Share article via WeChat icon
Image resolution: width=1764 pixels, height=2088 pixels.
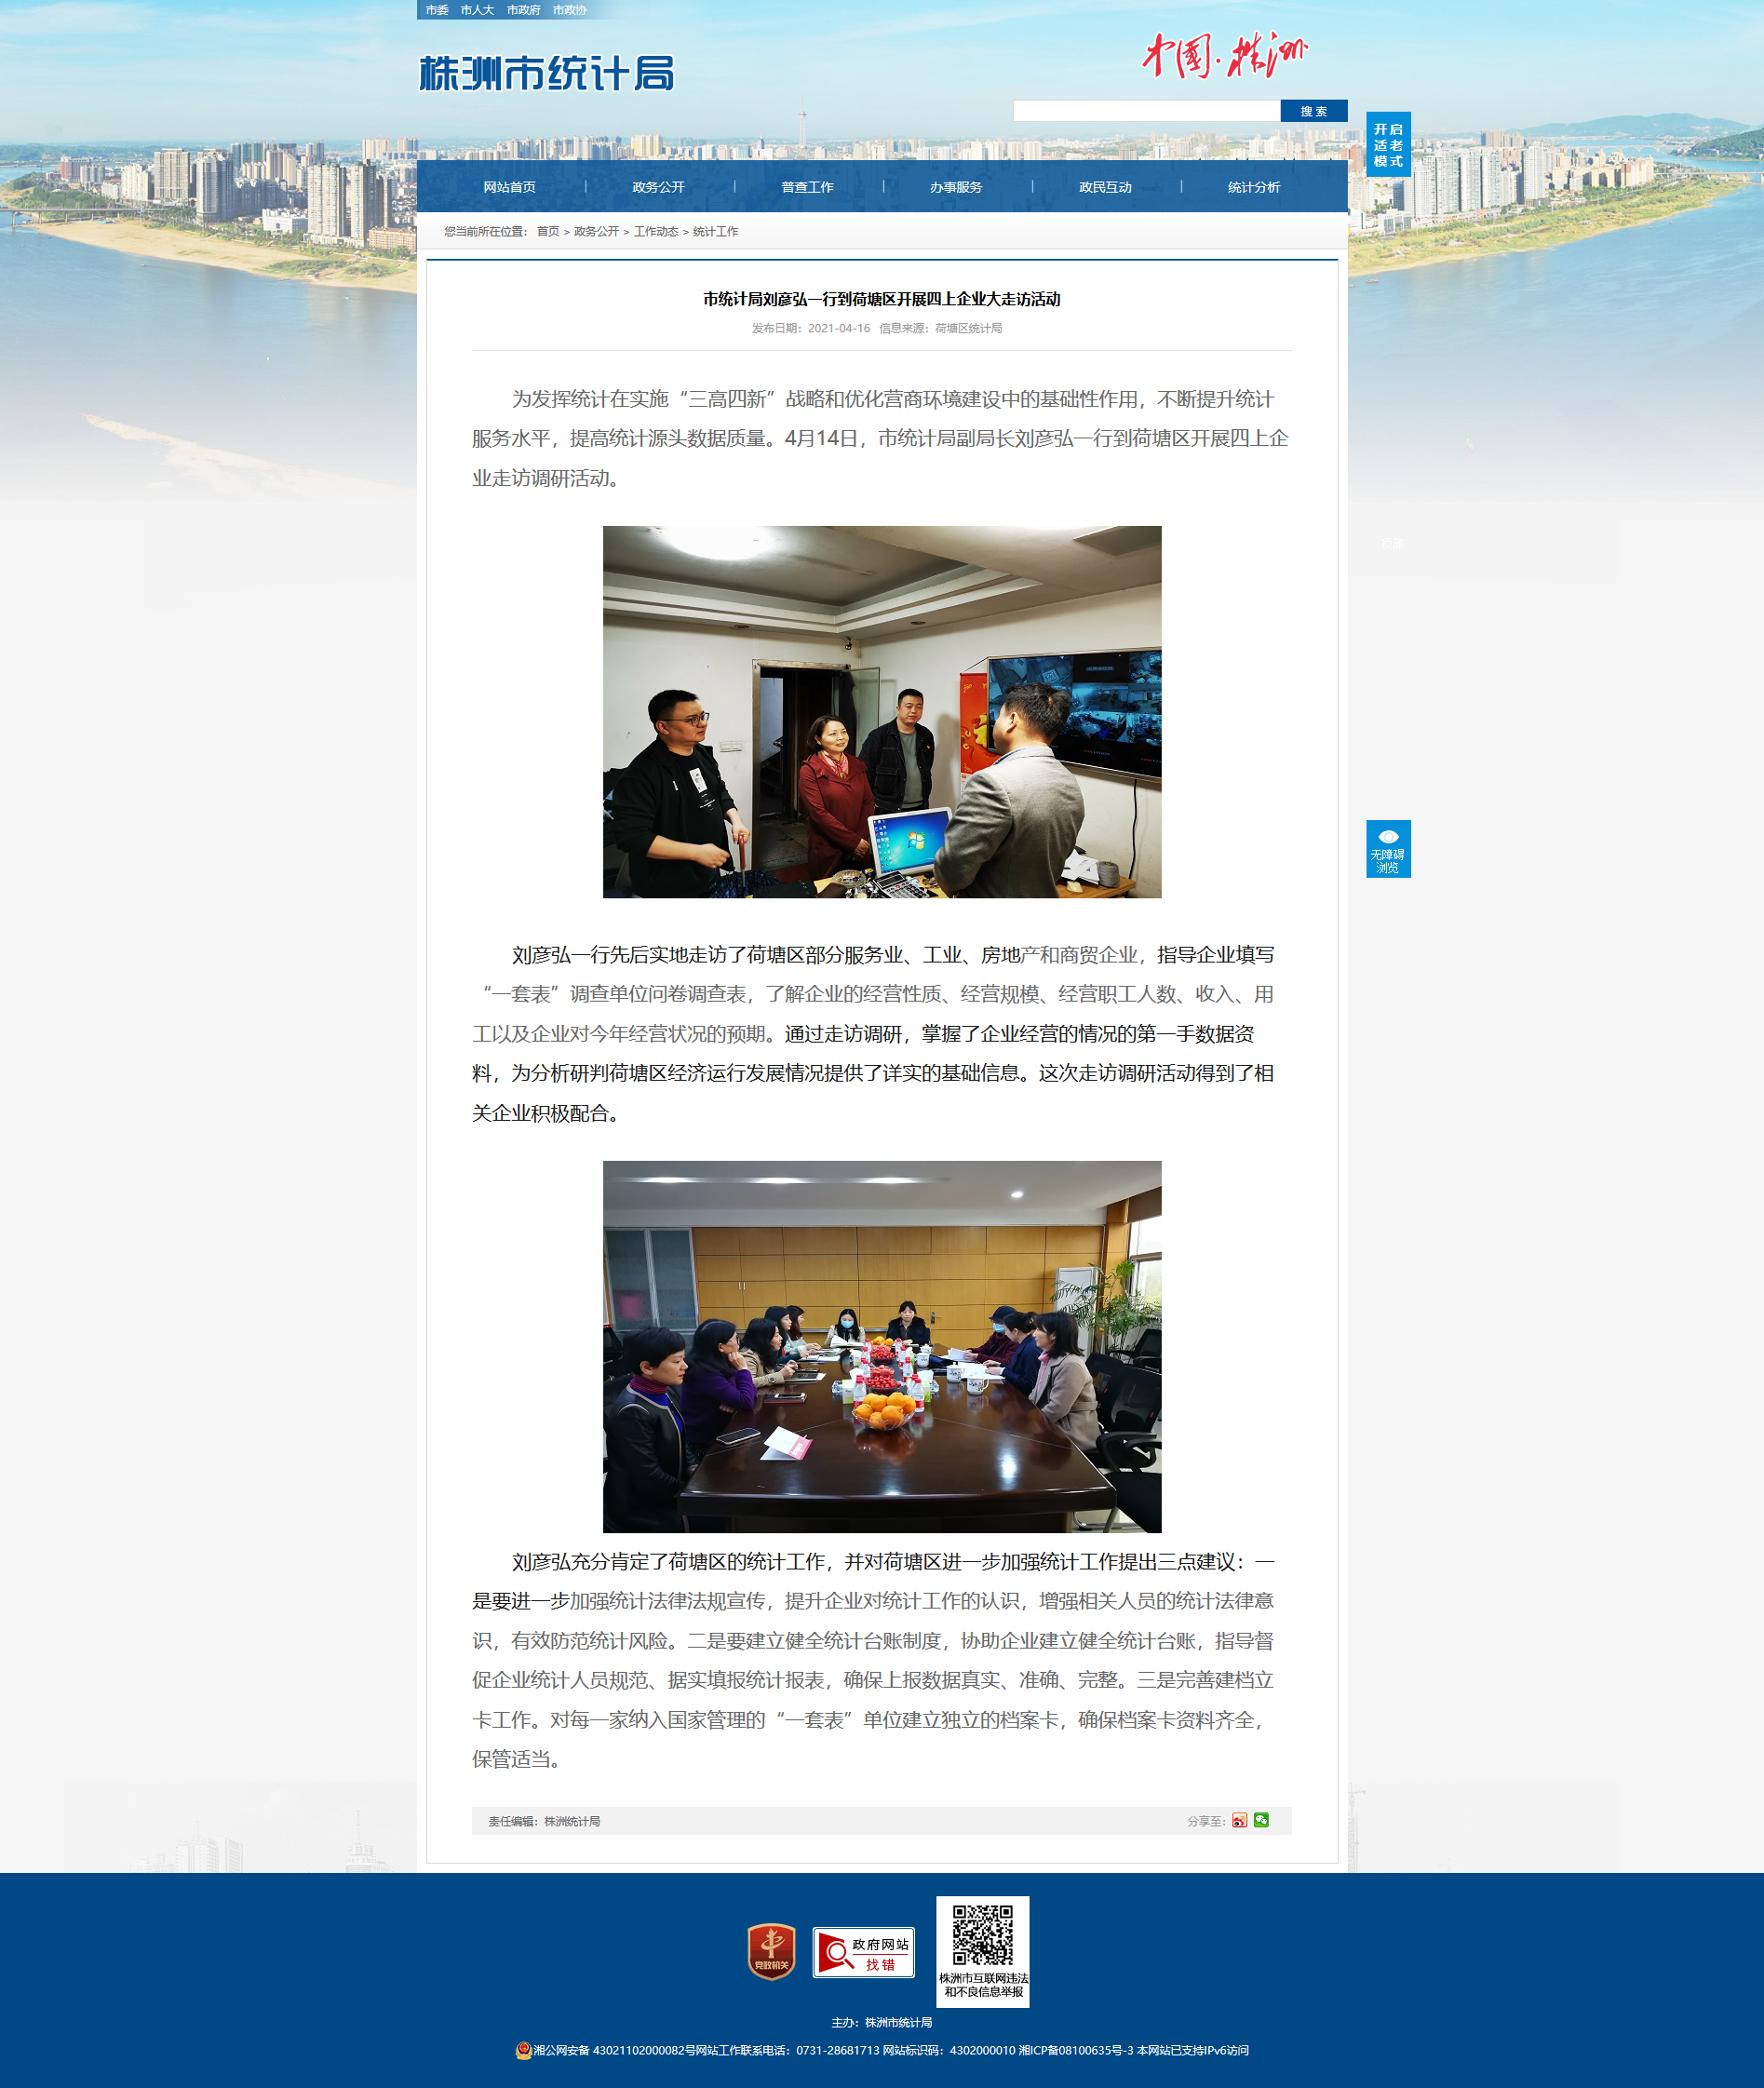tap(1261, 1820)
